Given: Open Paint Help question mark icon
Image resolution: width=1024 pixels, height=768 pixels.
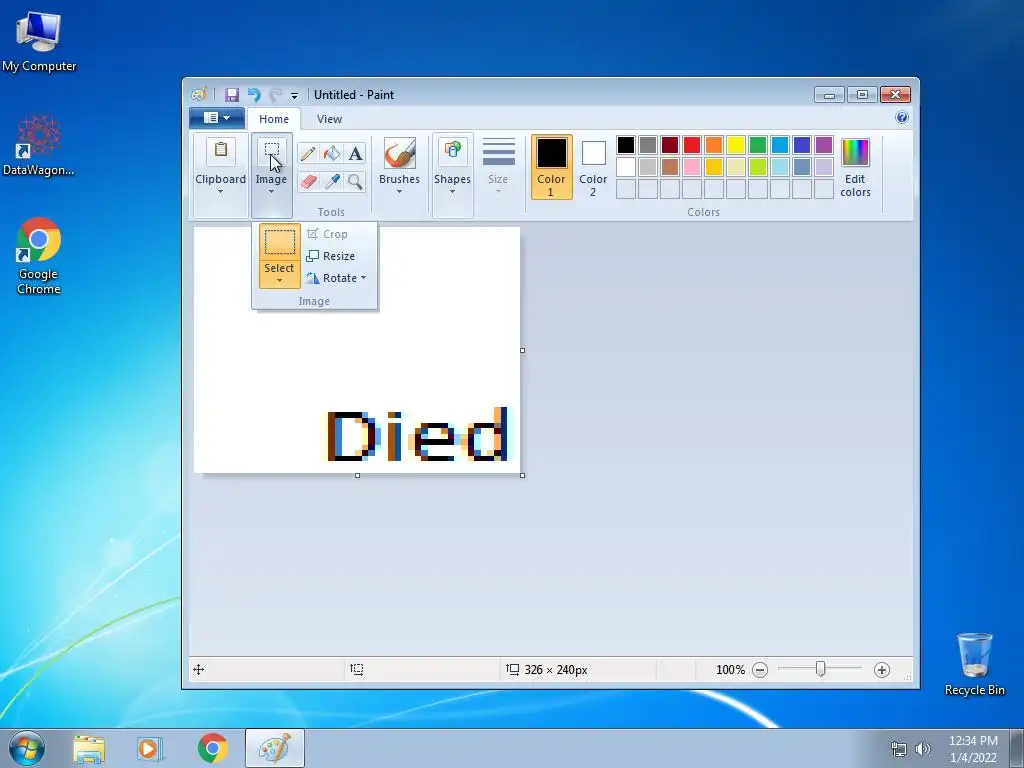Looking at the screenshot, I should (902, 118).
